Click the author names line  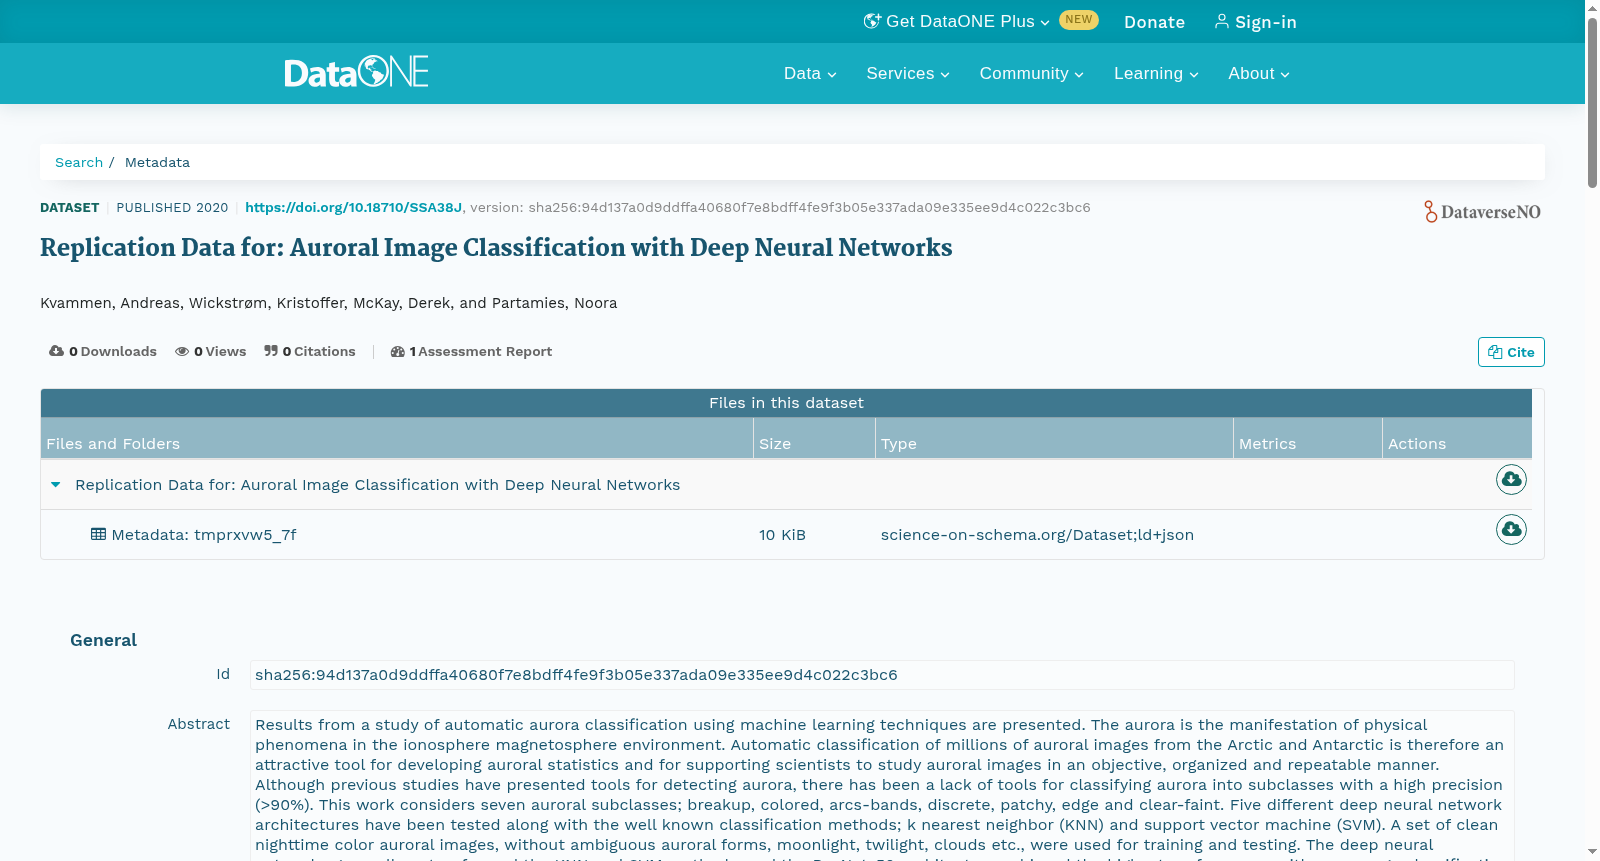click(x=328, y=303)
